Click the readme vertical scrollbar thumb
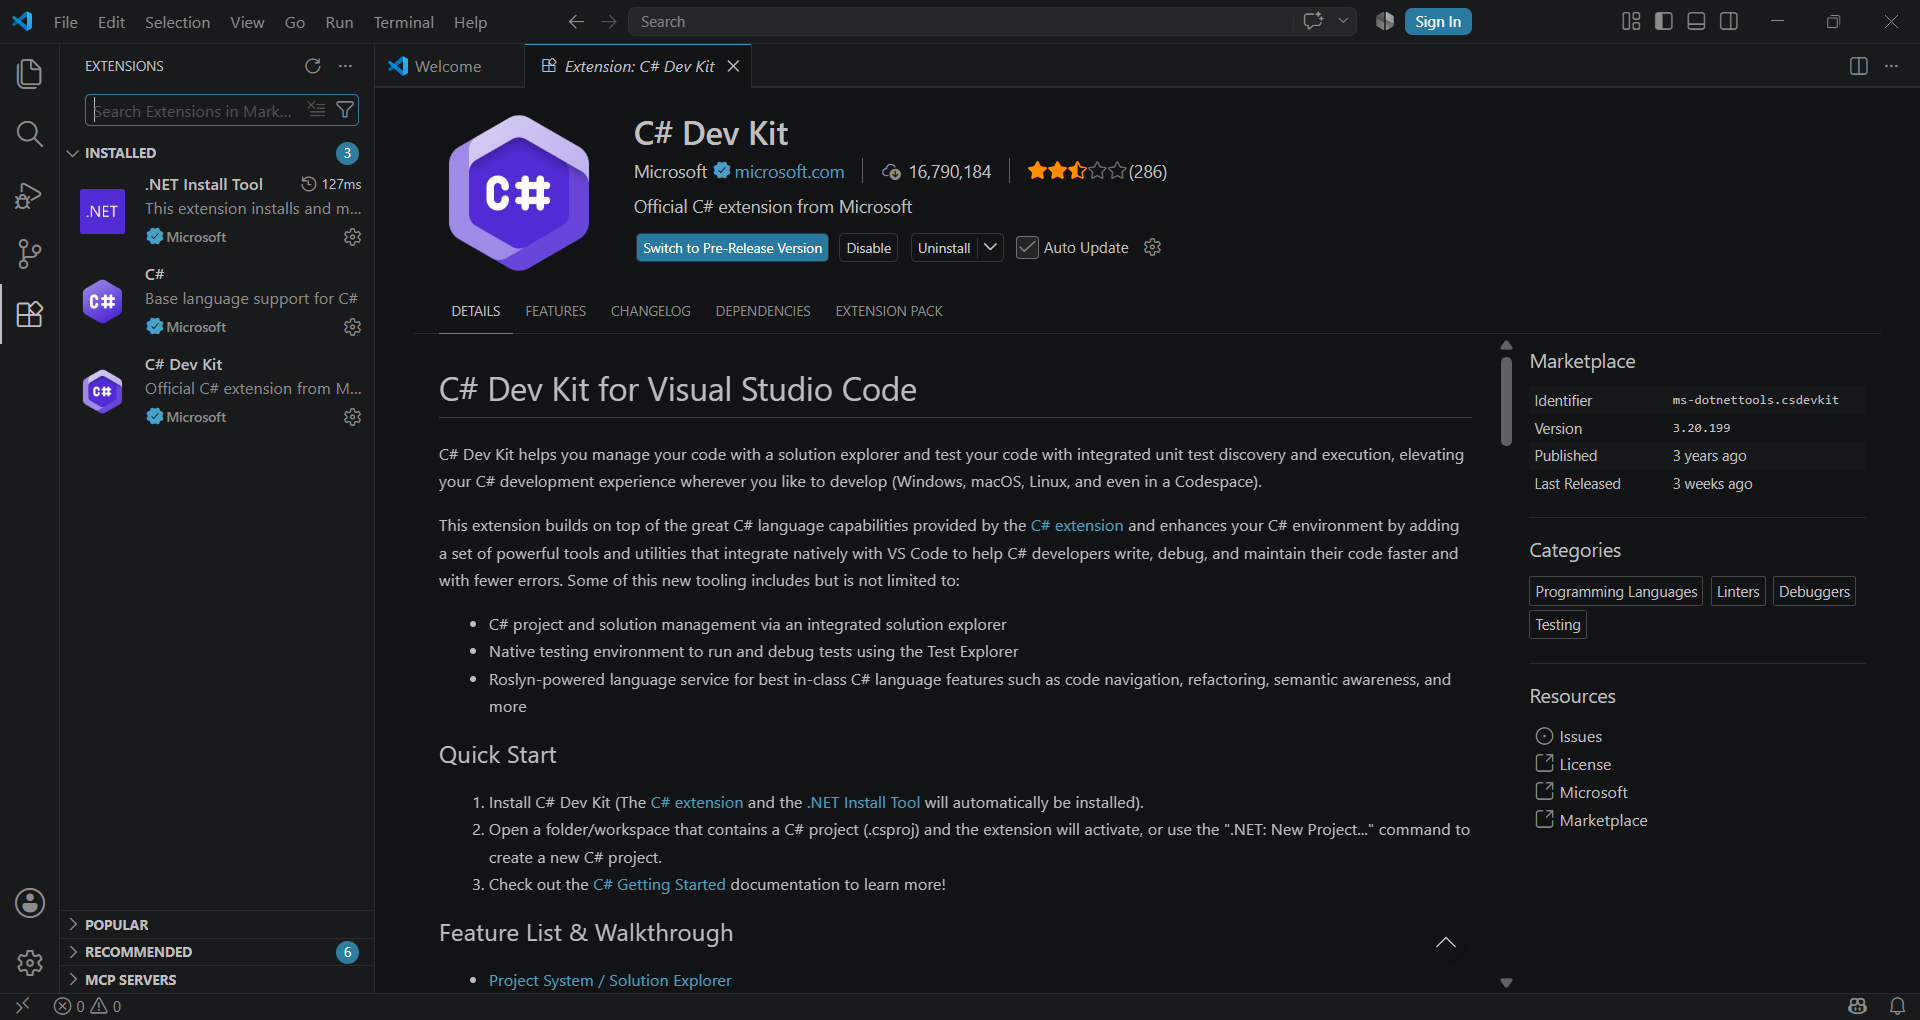Viewport: 1920px width, 1020px height. point(1506,401)
